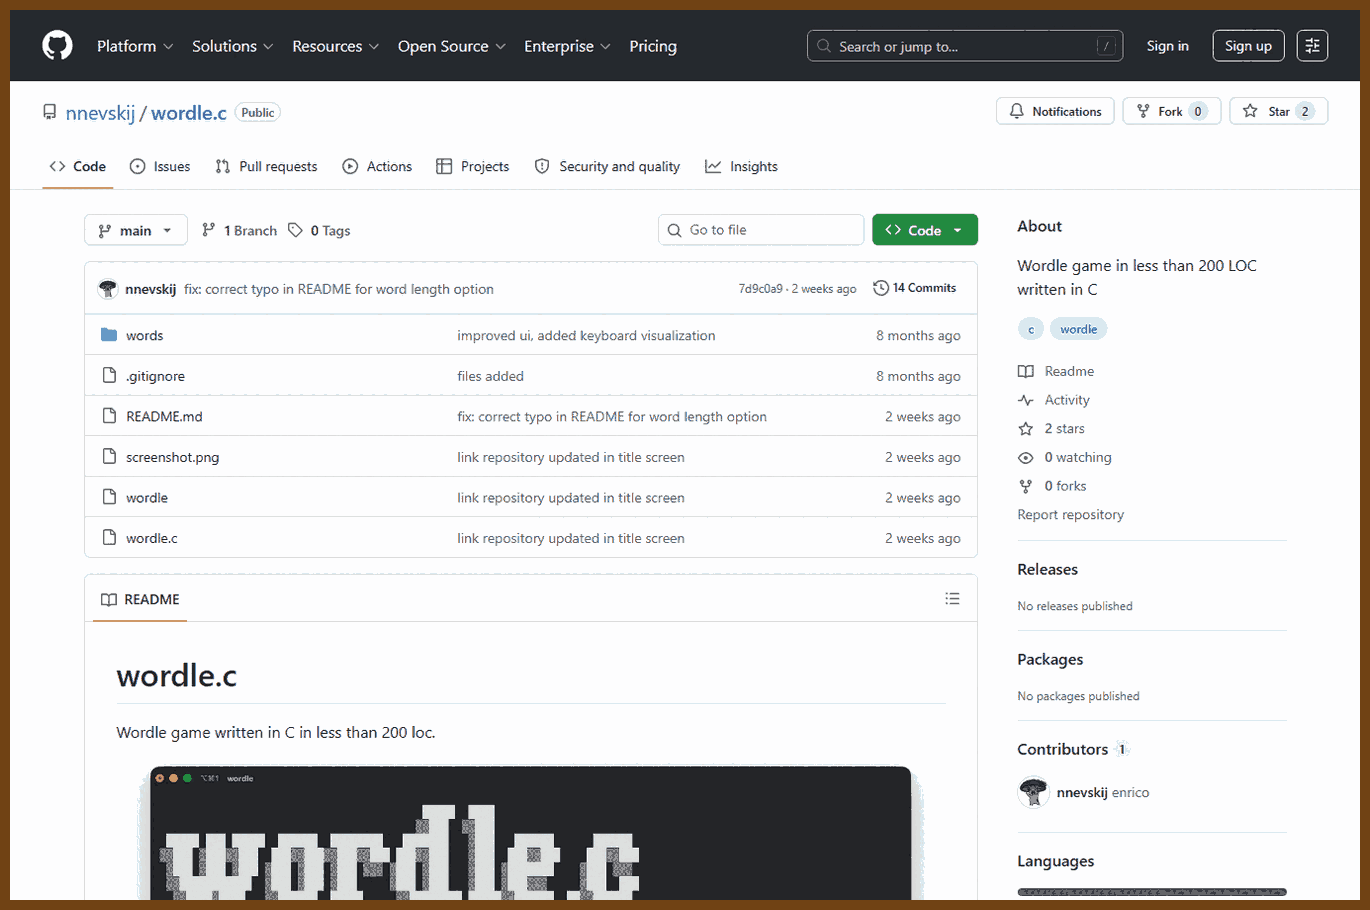Screen dimensions: 1370x910
Task: View the 0 Tags list
Action: coord(319,230)
